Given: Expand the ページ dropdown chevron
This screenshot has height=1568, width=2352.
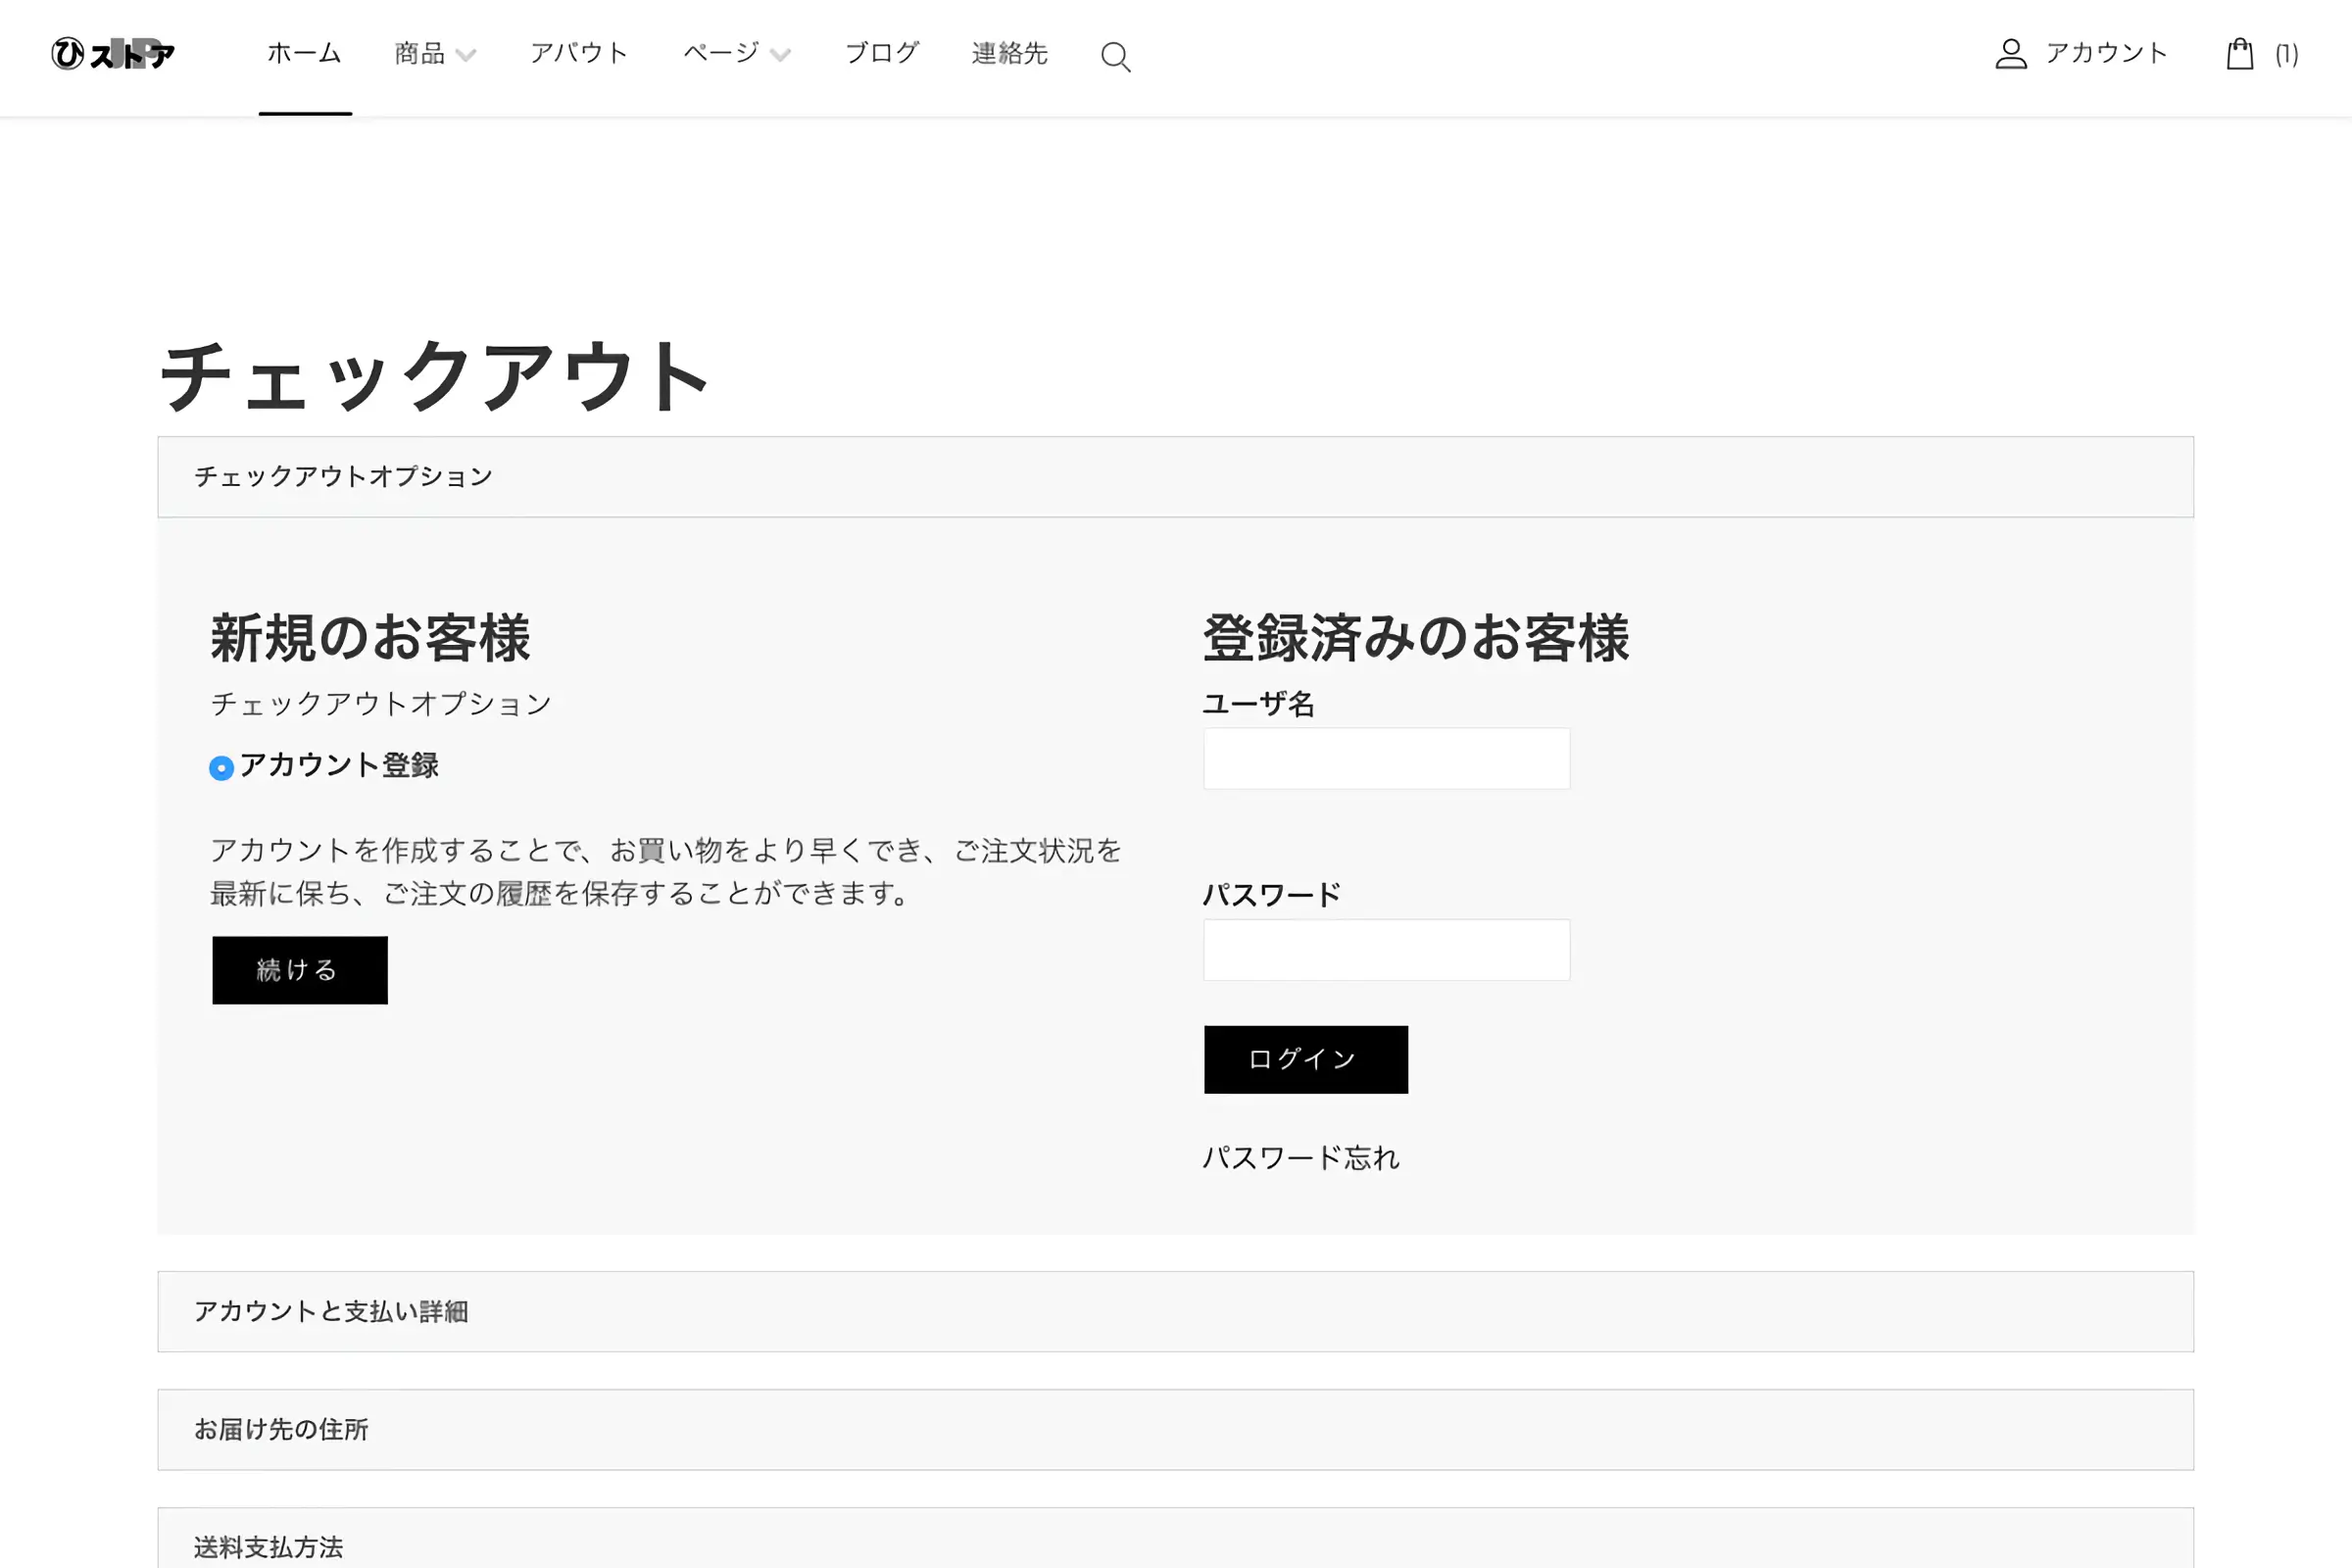Looking at the screenshot, I should click(780, 55).
